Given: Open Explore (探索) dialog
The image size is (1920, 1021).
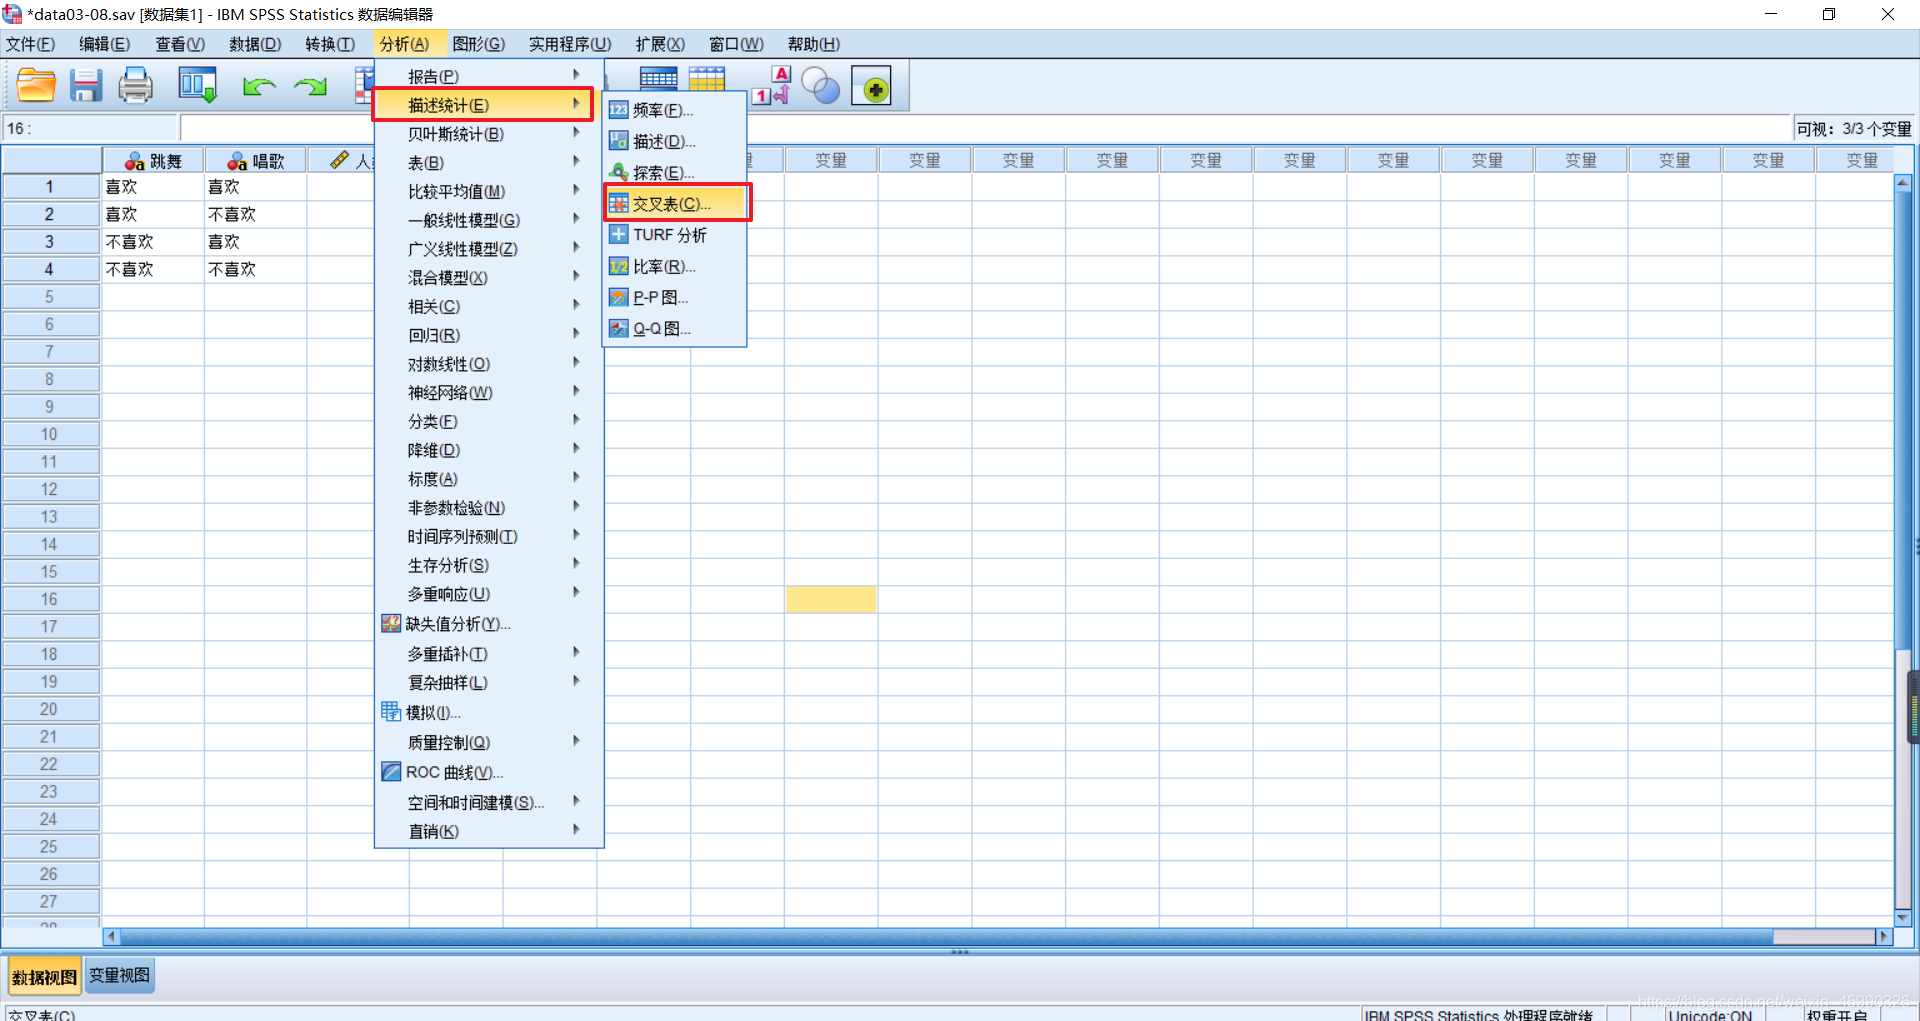Looking at the screenshot, I should click(x=675, y=172).
